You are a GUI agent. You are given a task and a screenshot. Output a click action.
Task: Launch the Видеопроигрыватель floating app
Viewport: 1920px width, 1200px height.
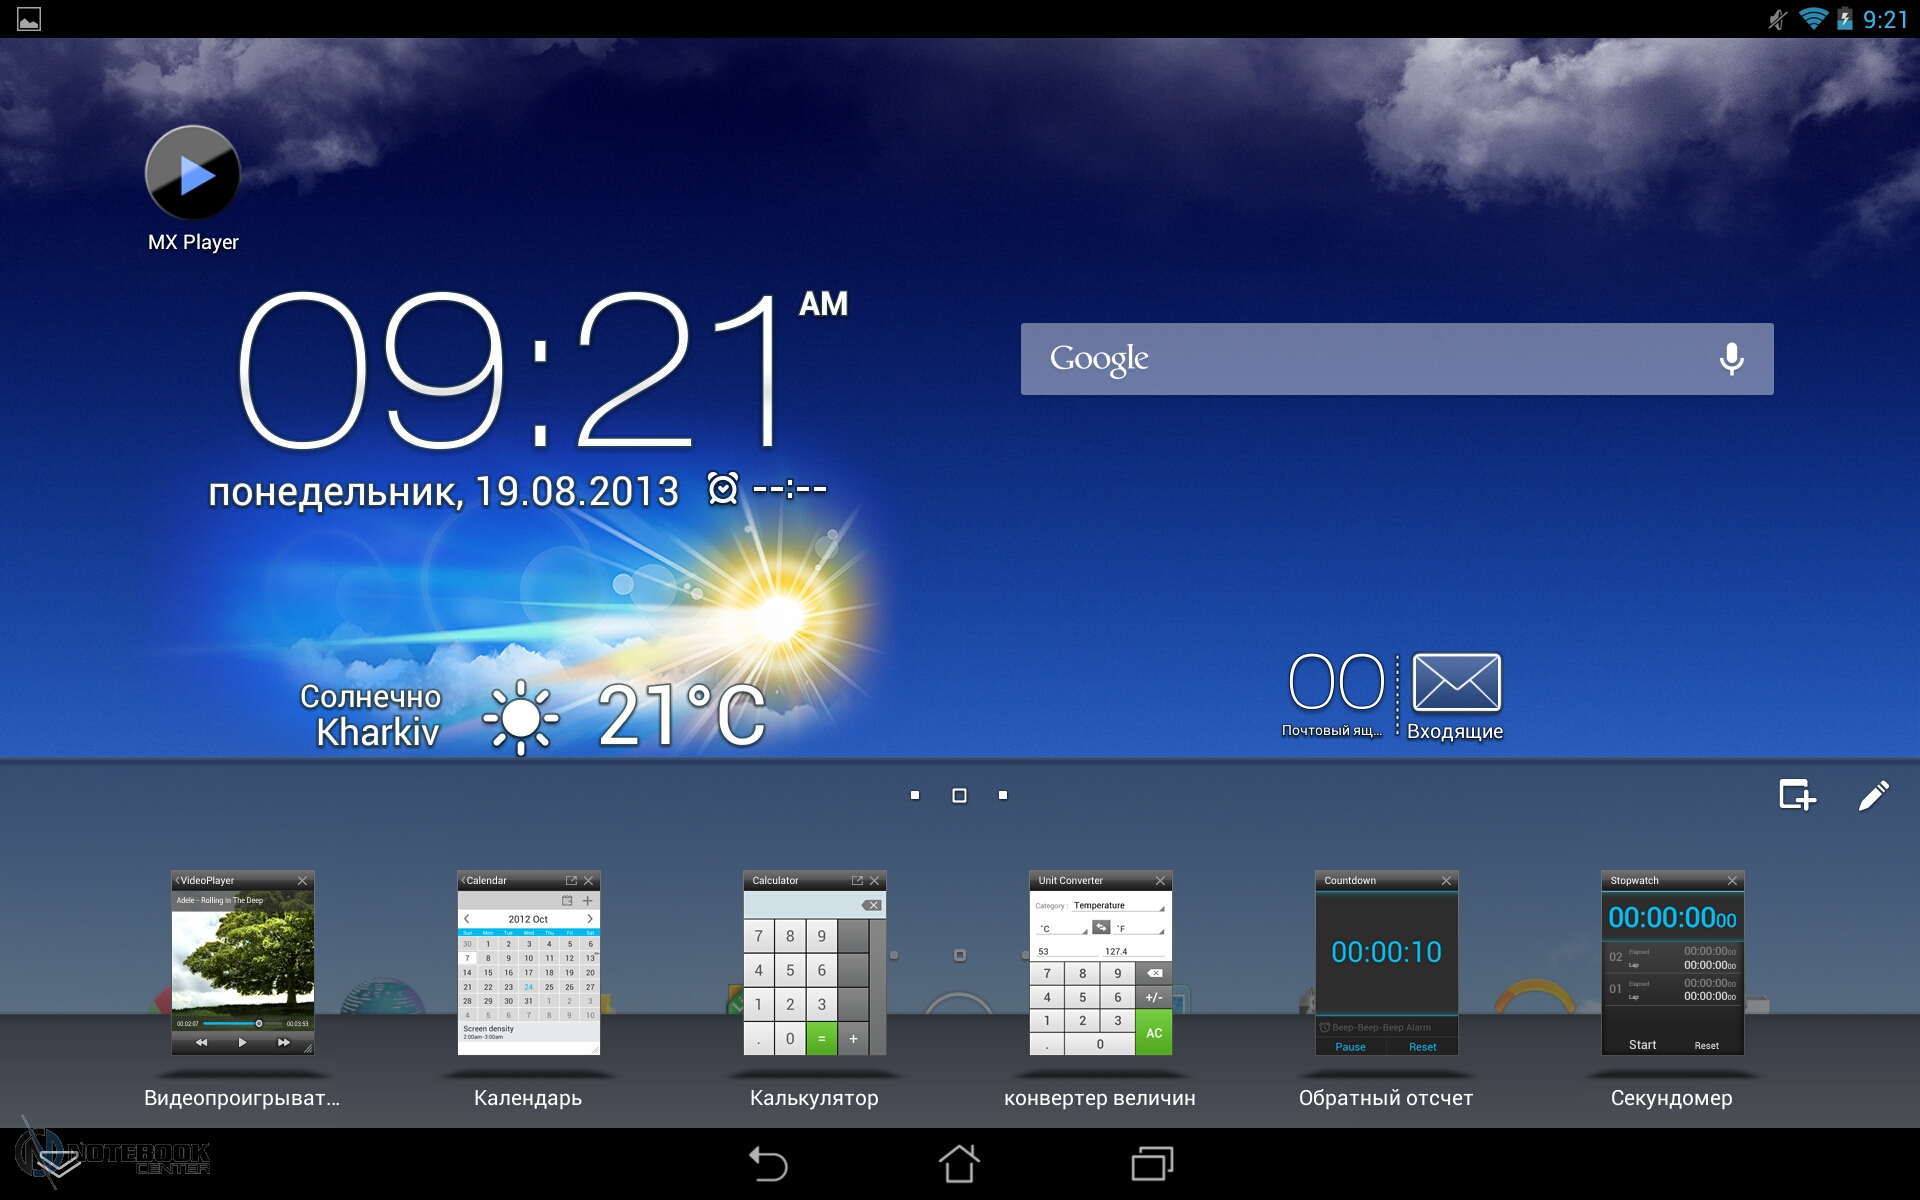(x=242, y=963)
